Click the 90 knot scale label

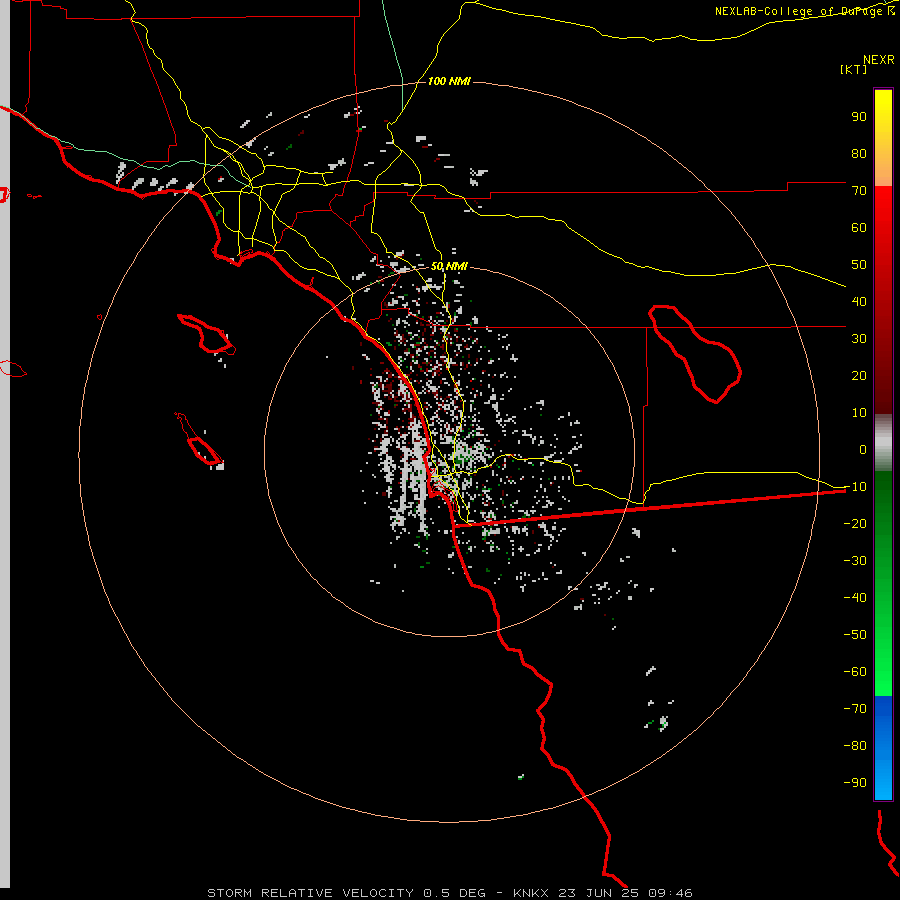[x=859, y=117]
